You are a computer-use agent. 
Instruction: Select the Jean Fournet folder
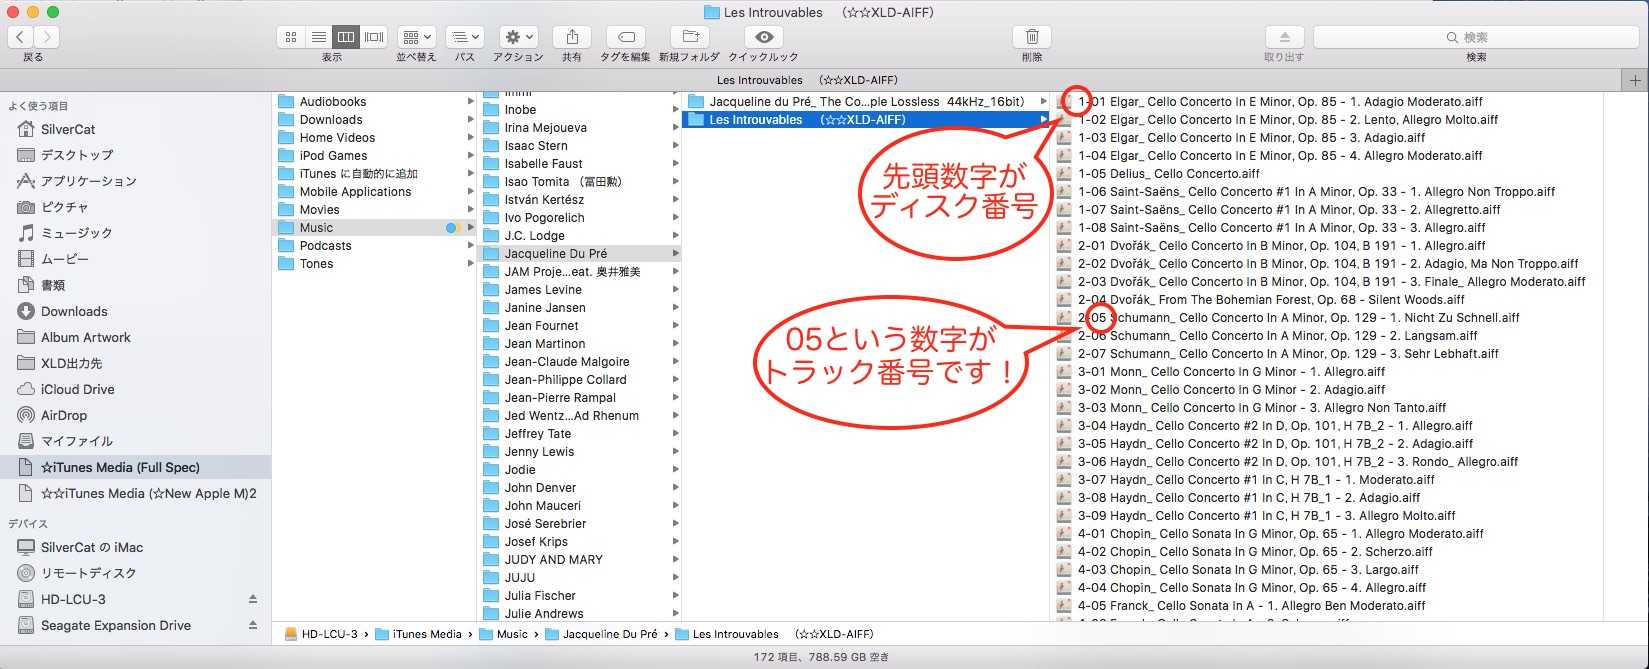point(541,325)
